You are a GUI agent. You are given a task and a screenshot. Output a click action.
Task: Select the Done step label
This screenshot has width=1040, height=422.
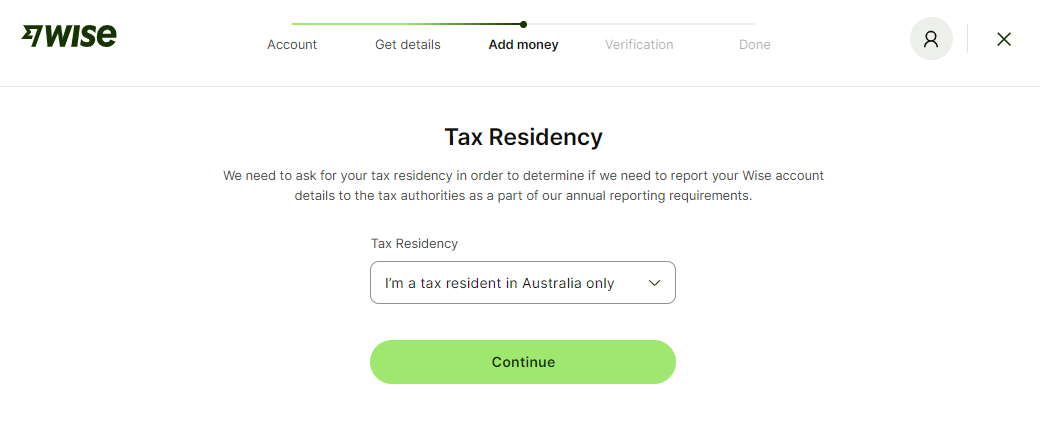pyautogui.click(x=754, y=44)
